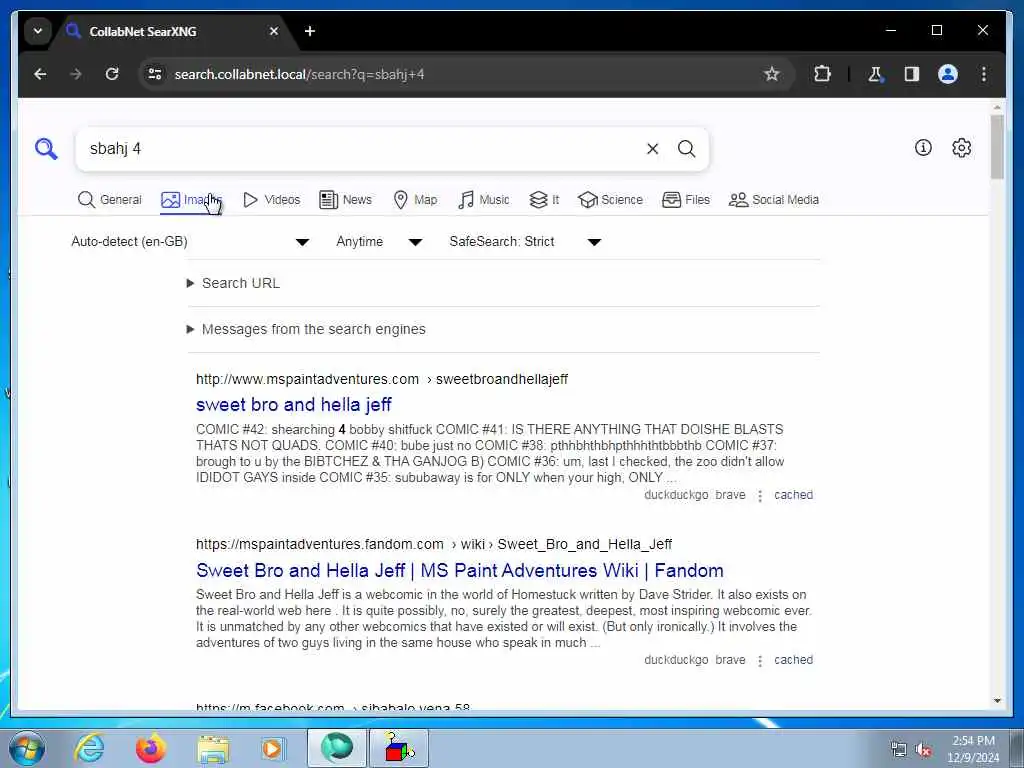1024x768 pixels.
Task: Switch to the News tab
Action: (345, 200)
